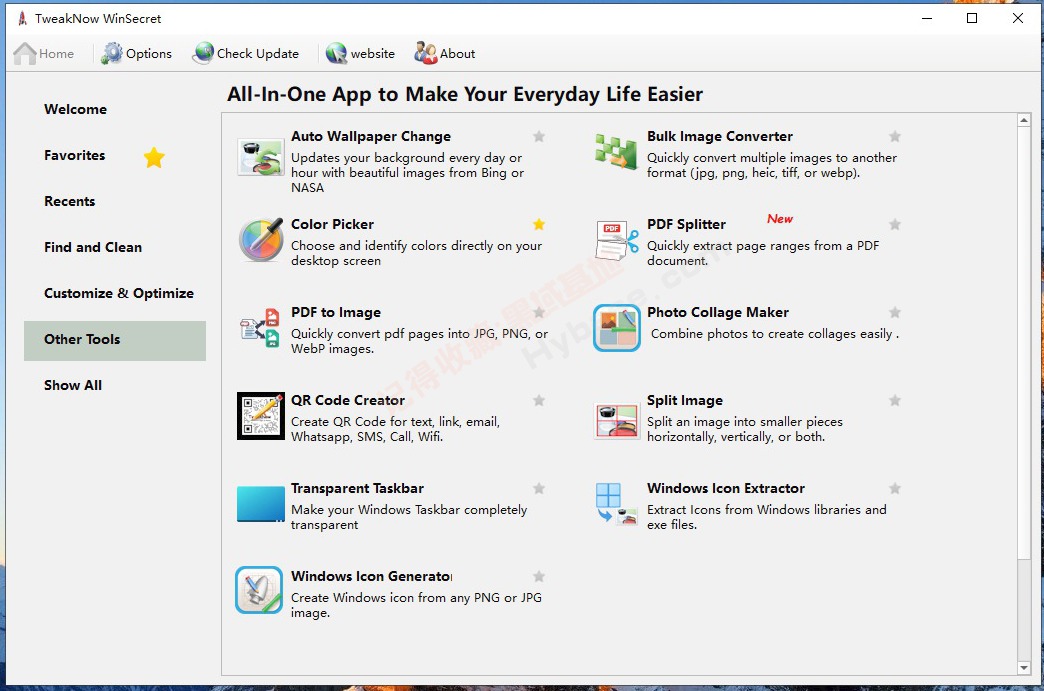
Task: Click 'Make your Windows Taskbar completely transparent' description
Action: coord(409,517)
